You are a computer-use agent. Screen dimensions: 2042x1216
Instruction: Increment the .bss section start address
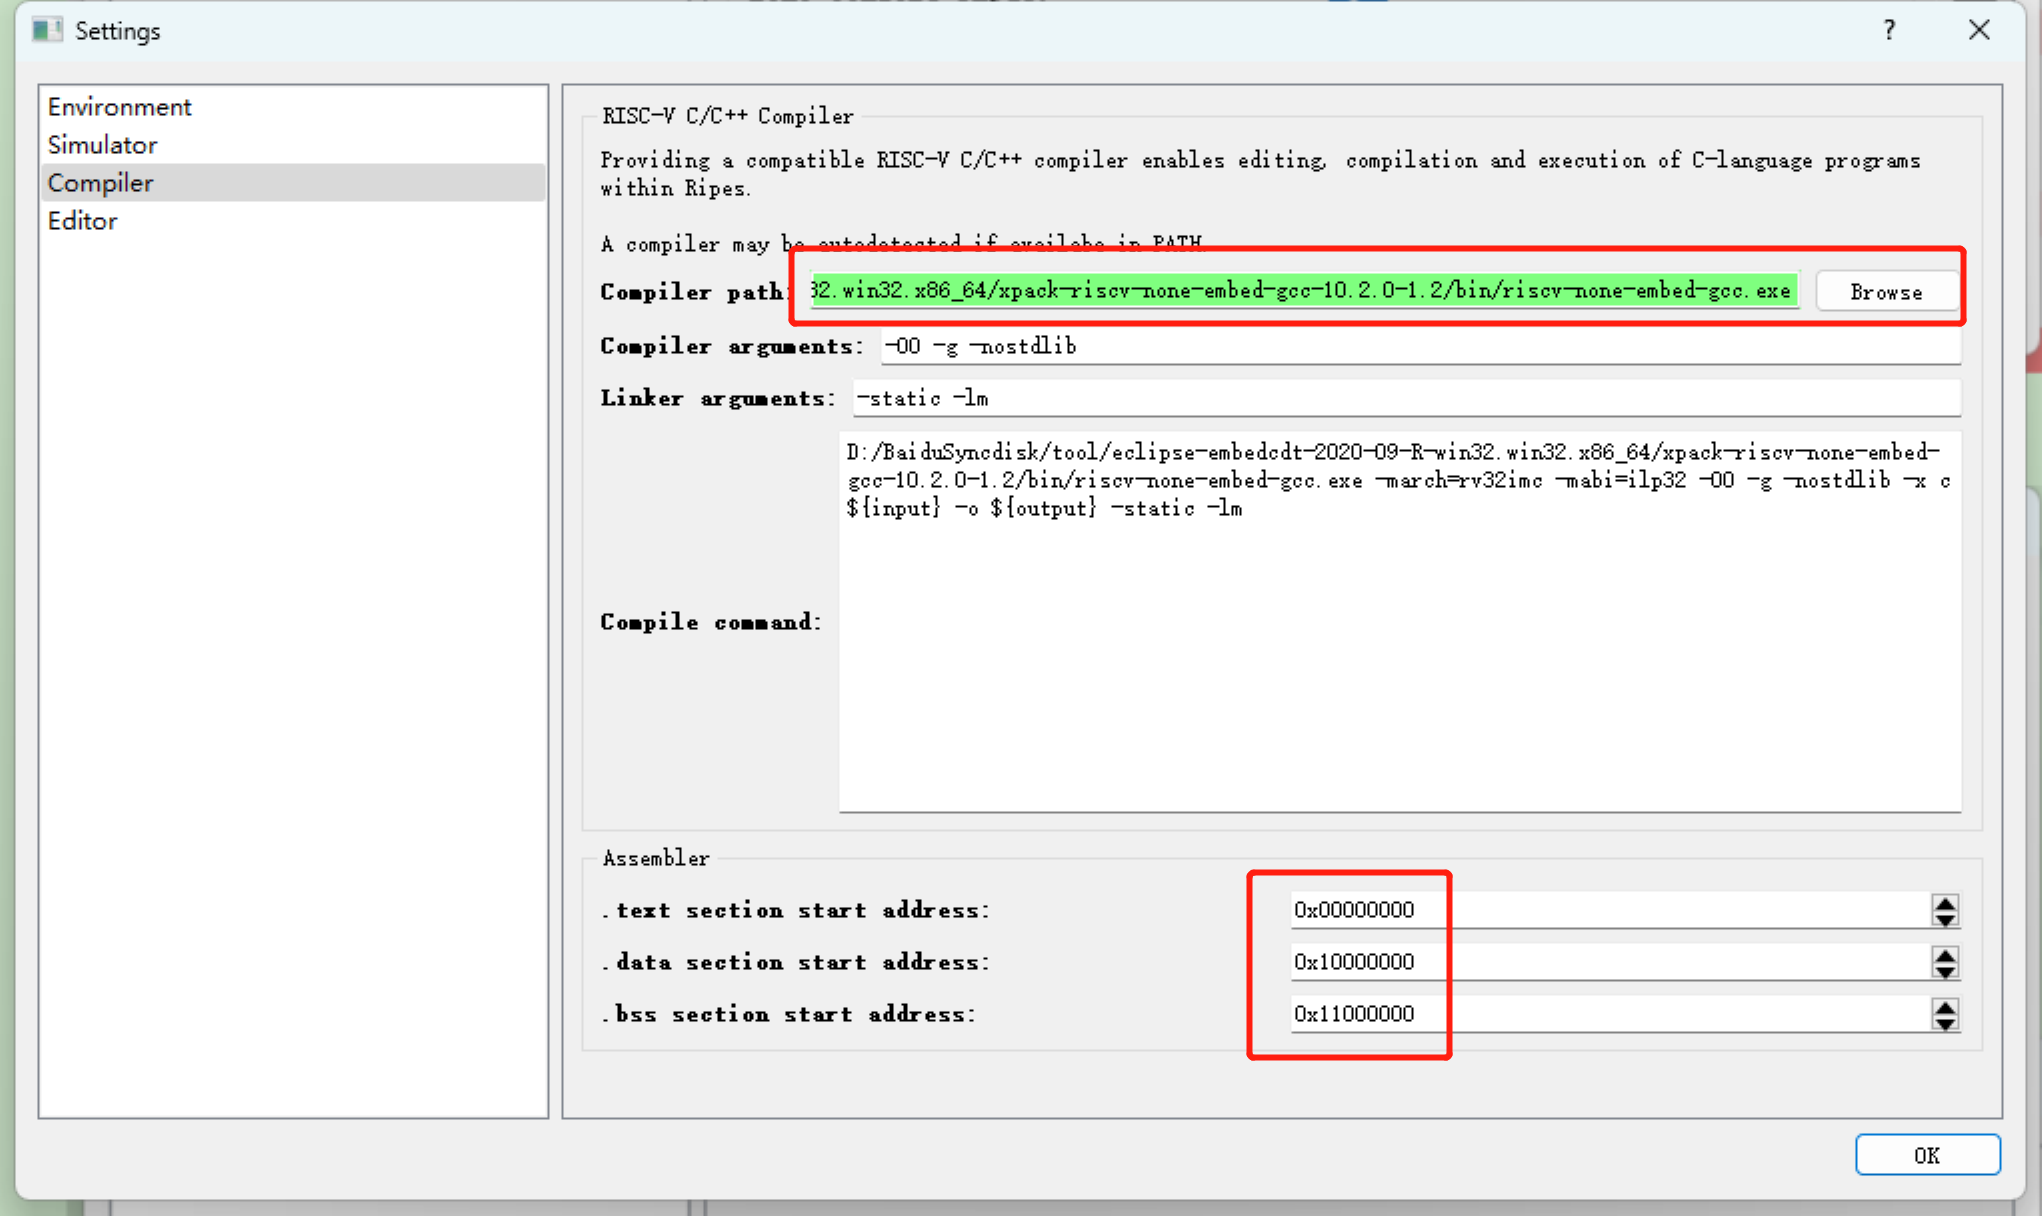coord(1945,1007)
